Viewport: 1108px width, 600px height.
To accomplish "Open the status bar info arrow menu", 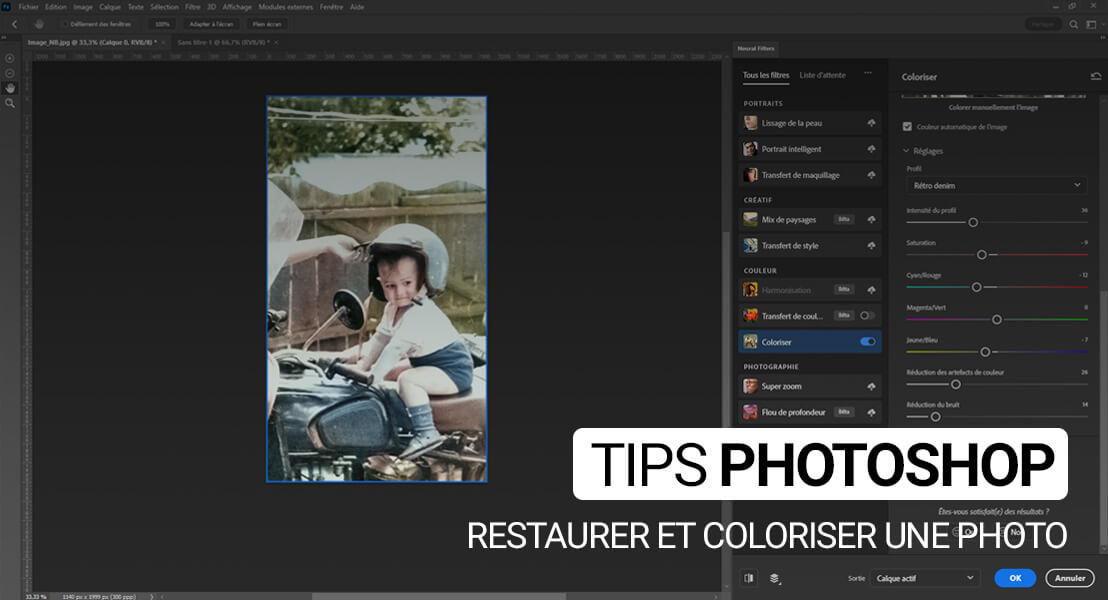I will [151, 596].
